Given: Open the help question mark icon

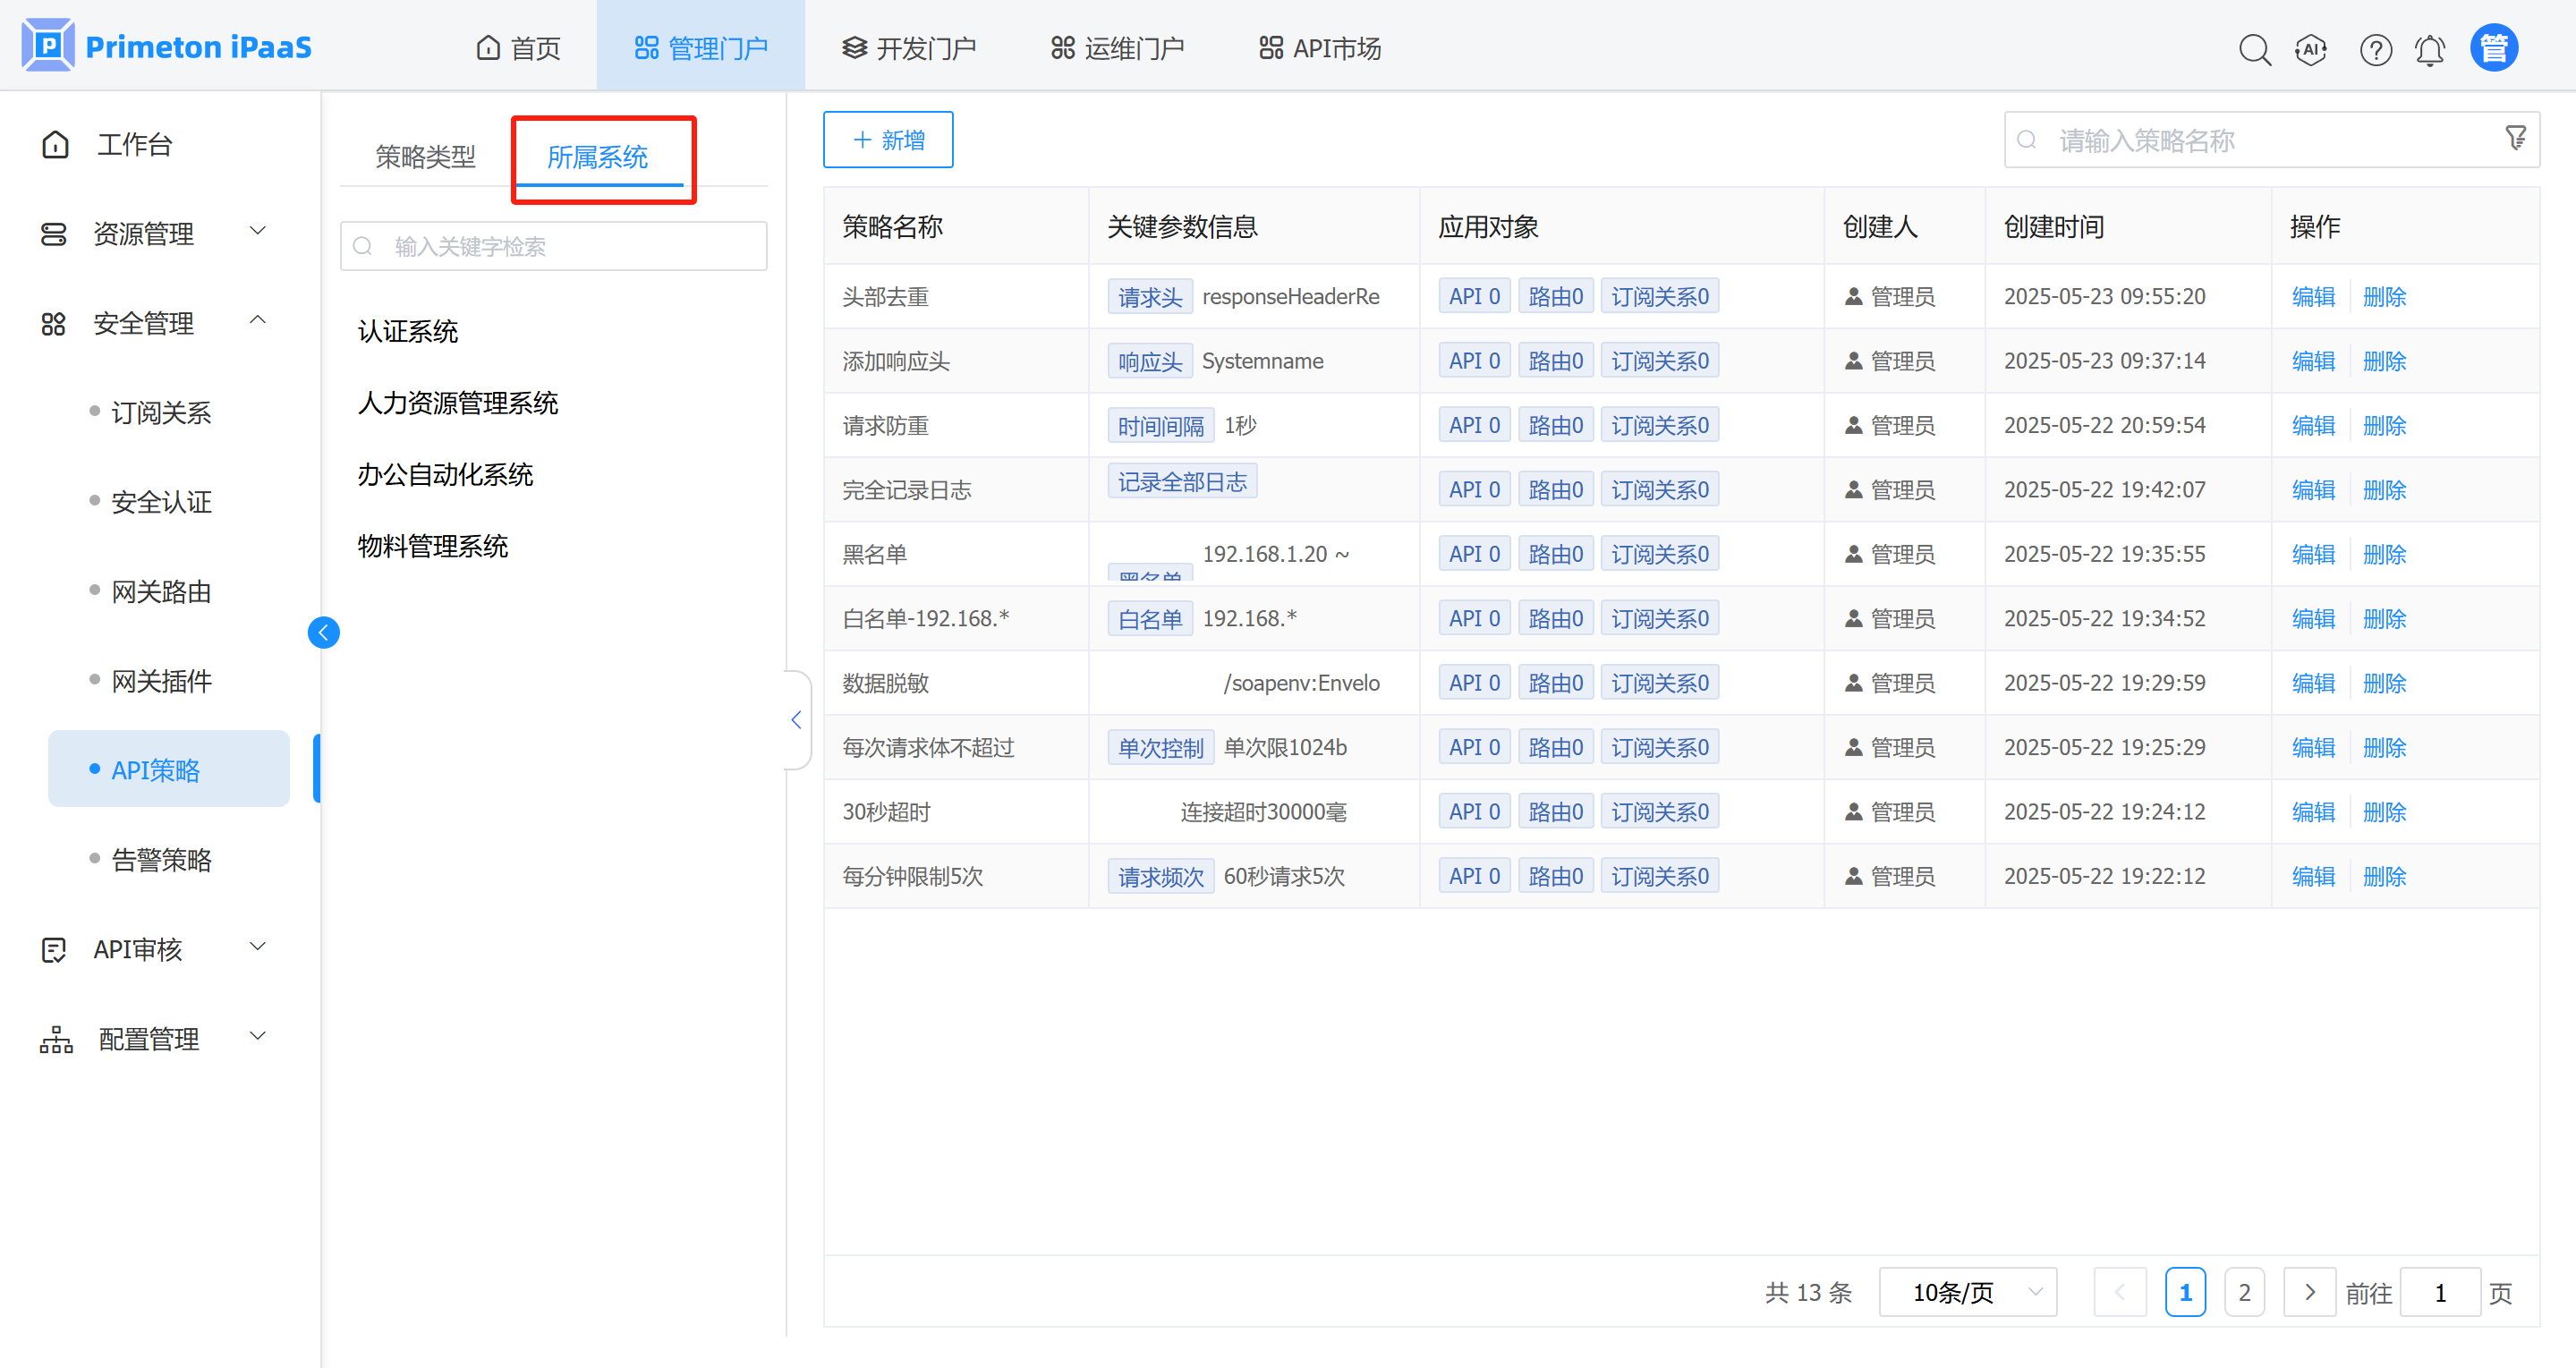Looking at the screenshot, I should 2375,49.
